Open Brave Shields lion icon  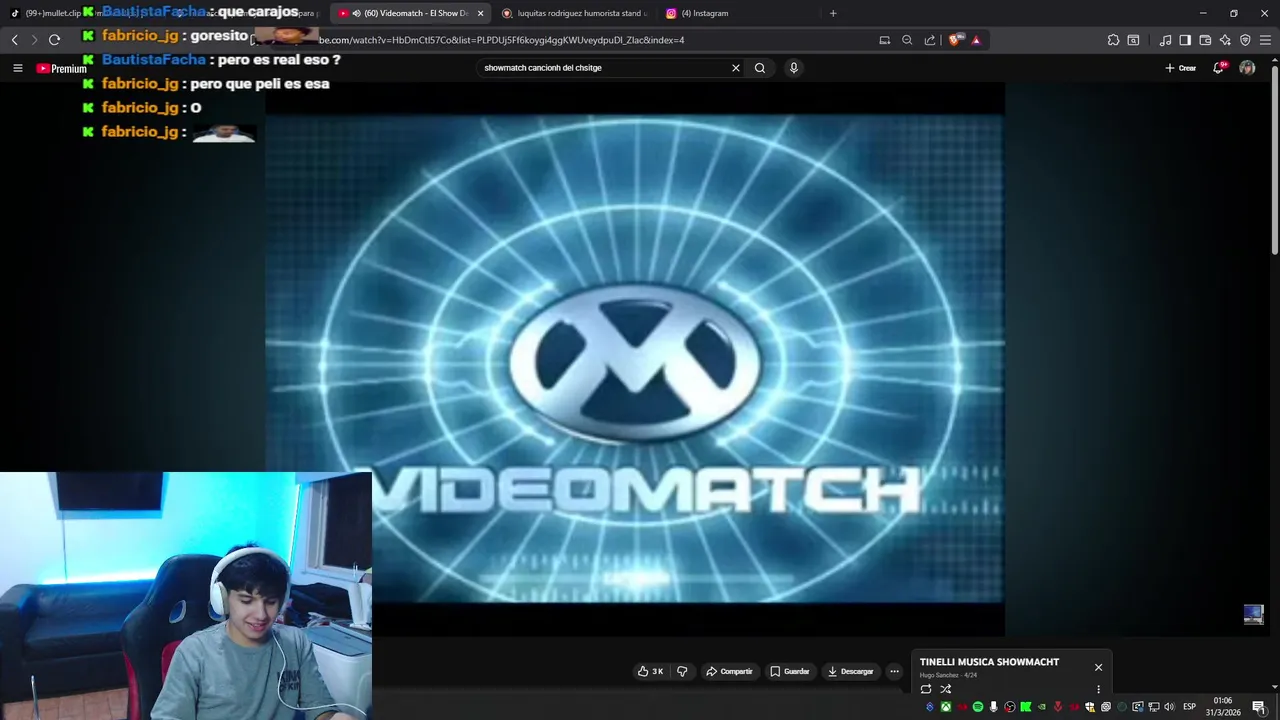[x=956, y=40]
